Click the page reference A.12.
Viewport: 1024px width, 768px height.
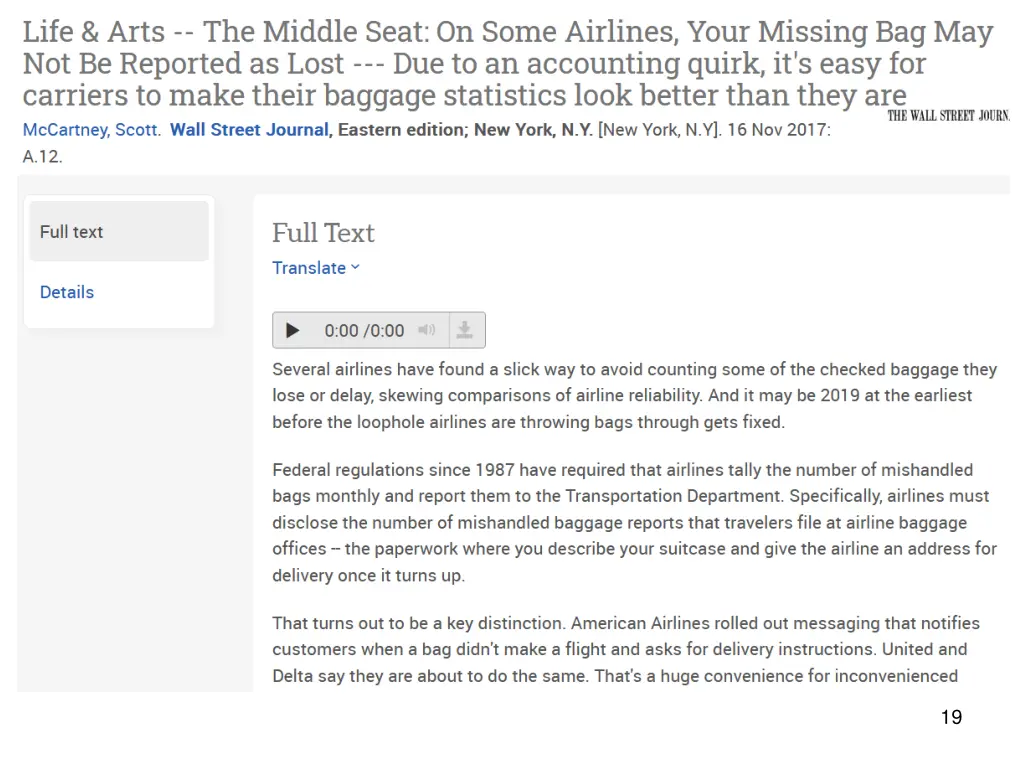42,157
